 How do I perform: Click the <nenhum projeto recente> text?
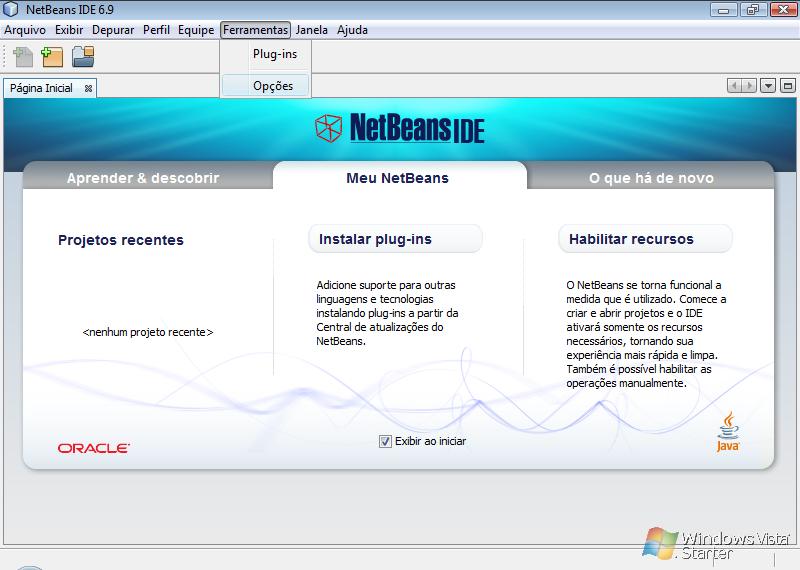[148, 332]
